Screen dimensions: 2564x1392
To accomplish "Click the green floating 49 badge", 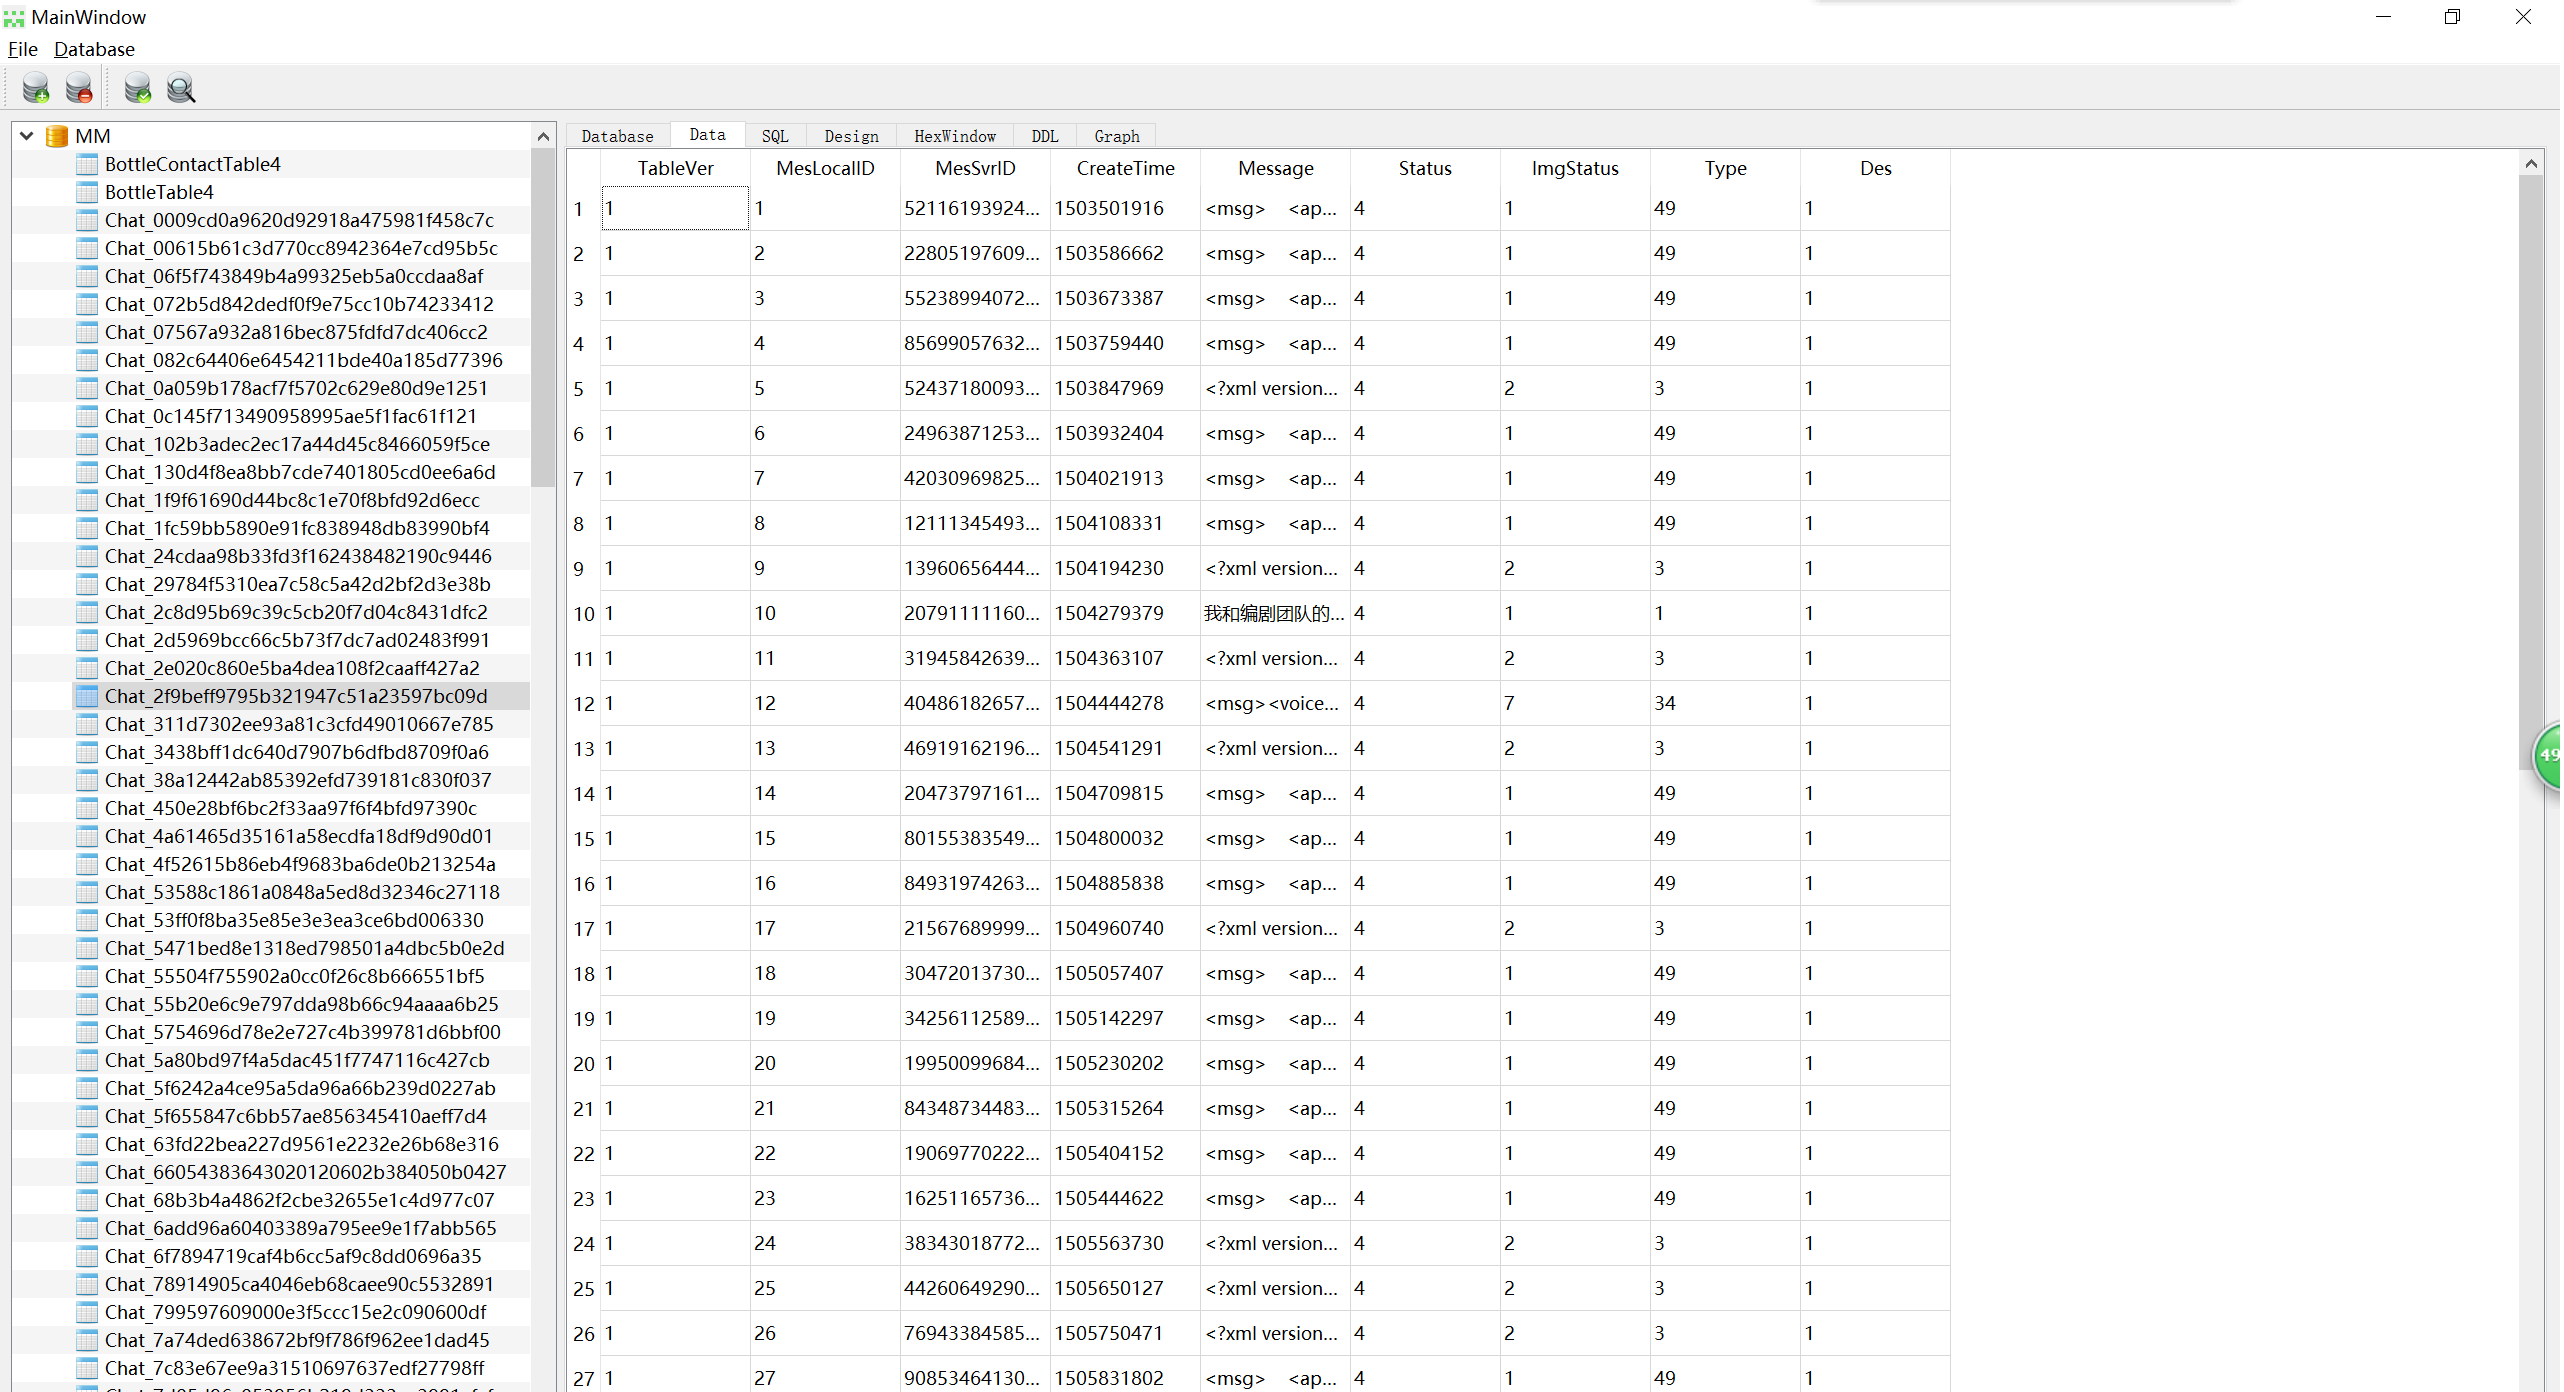I will [2548, 755].
